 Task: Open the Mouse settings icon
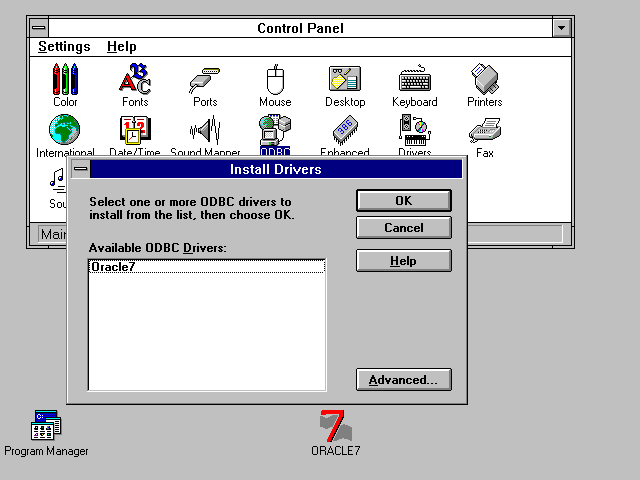(x=275, y=80)
